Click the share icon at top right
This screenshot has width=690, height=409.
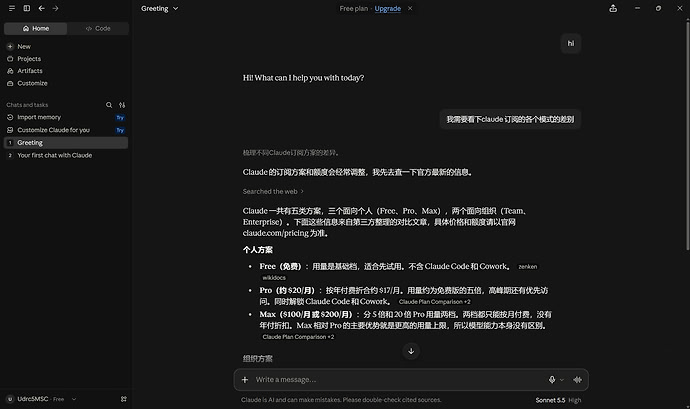[x=613, y=8]
